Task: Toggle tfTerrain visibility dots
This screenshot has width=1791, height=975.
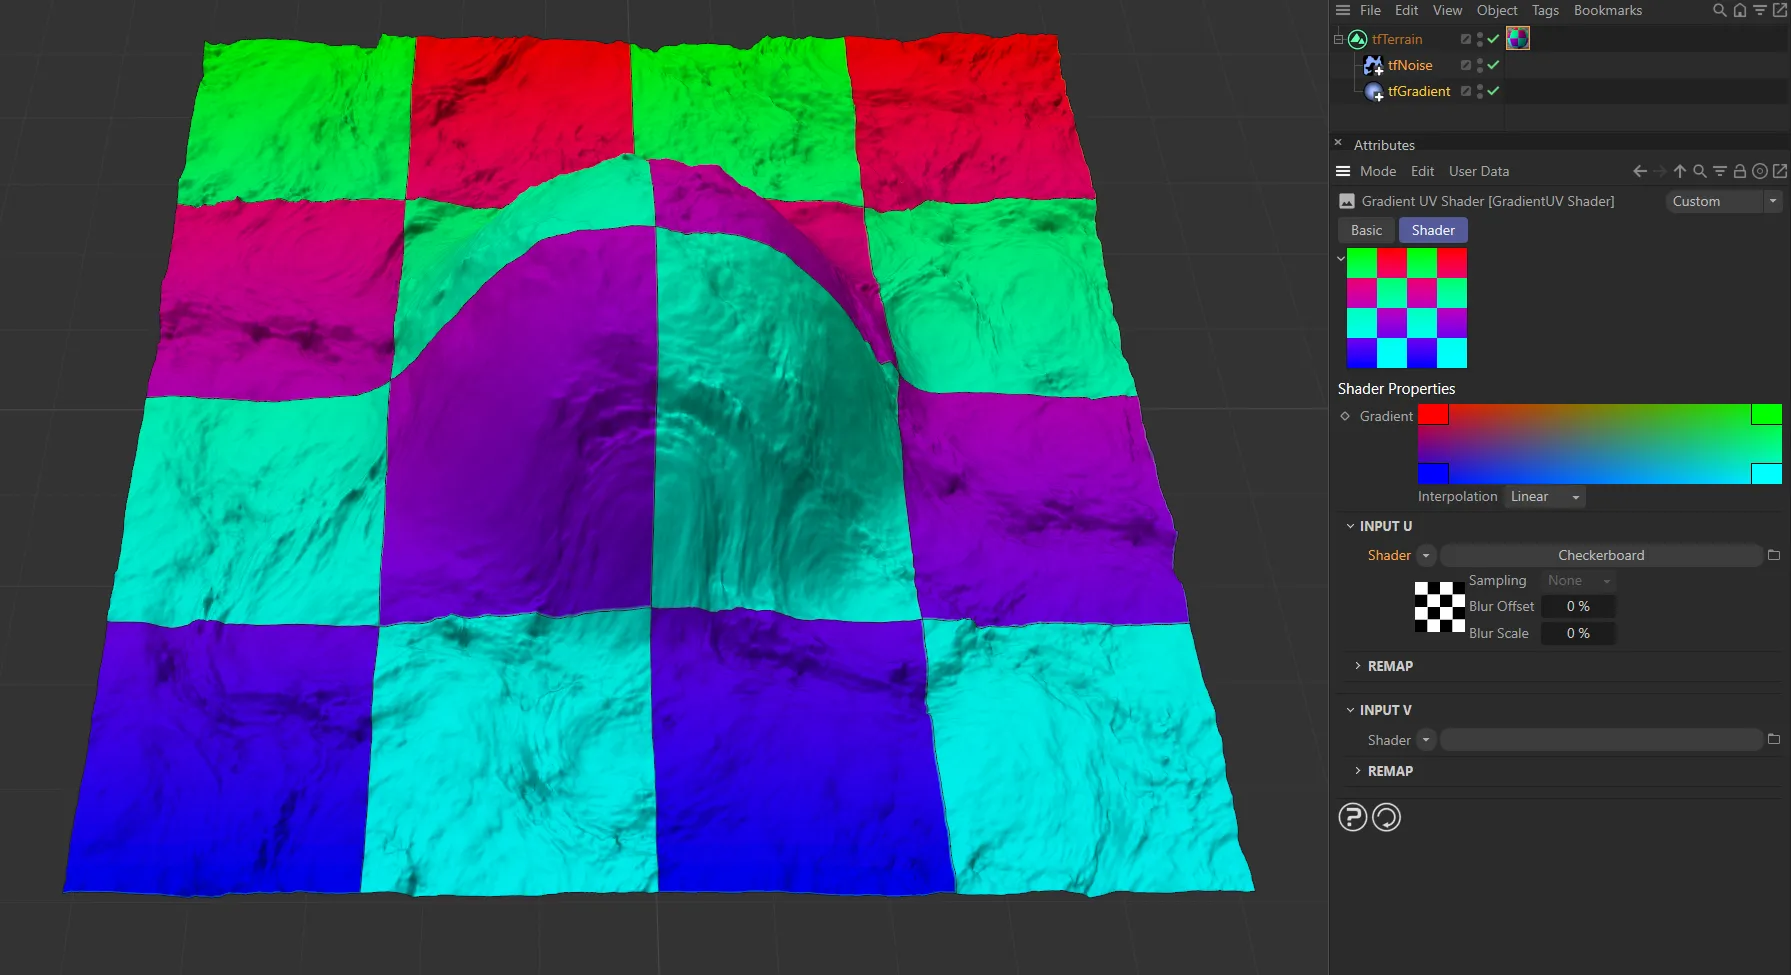Action: [1480, 39]
